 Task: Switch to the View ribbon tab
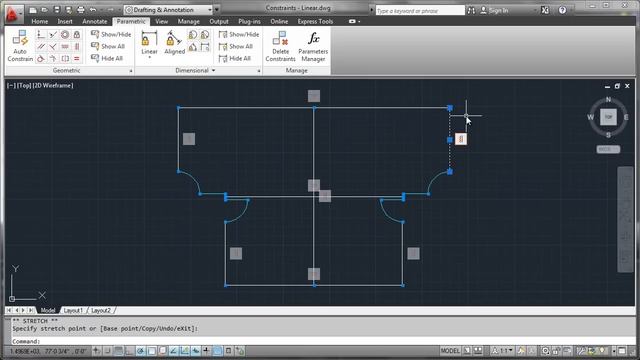[162, 21]
